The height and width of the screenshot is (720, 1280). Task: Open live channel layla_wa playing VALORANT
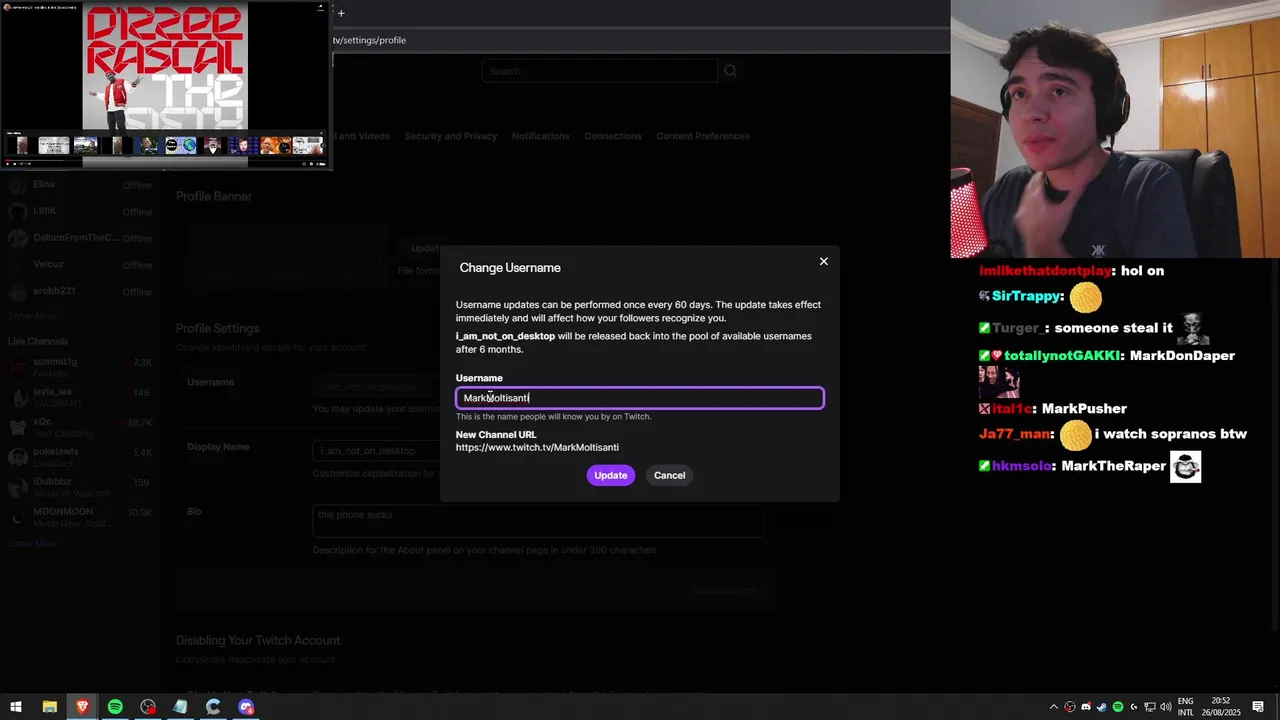[80, 397]
